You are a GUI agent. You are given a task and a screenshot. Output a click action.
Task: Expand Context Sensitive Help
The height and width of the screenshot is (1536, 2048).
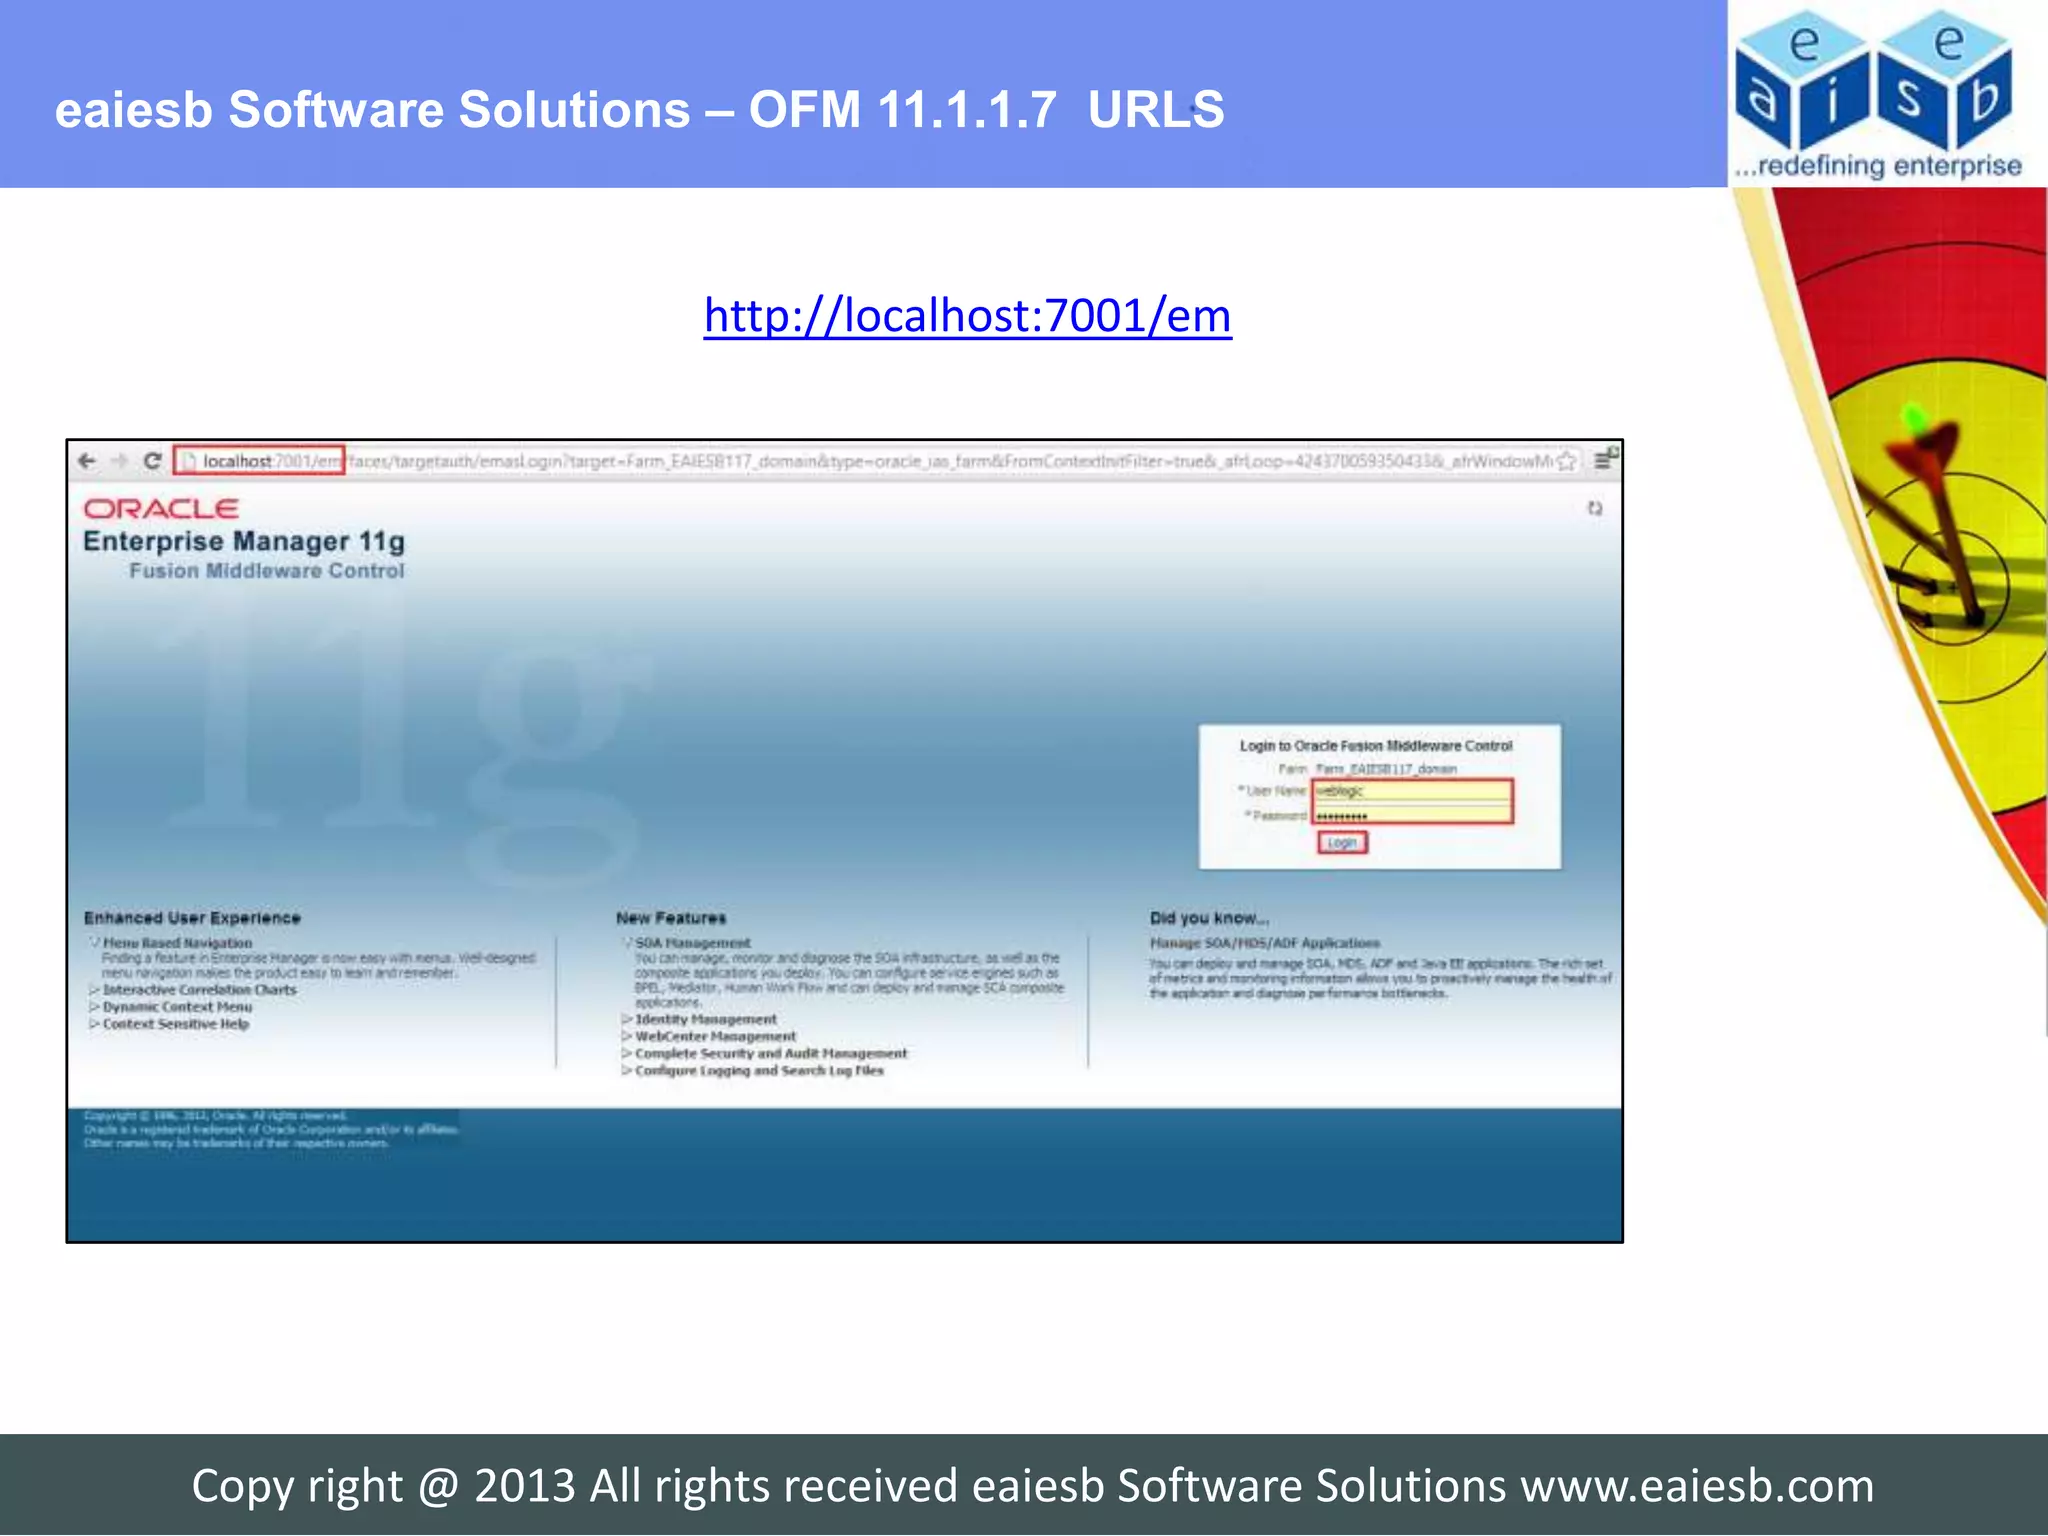[x=95, y=1024]
